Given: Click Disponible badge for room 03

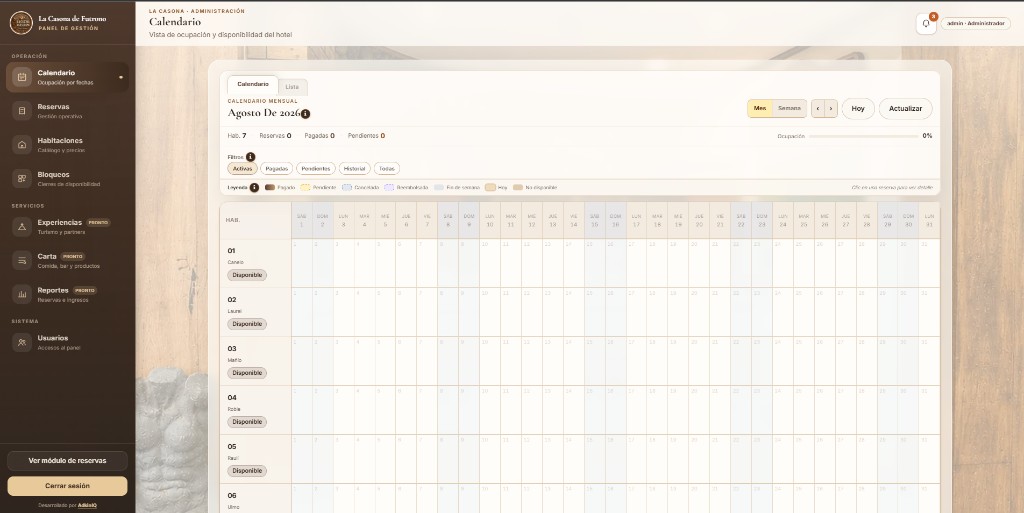Looking at the screenshot, I should [x=247, y=373].
